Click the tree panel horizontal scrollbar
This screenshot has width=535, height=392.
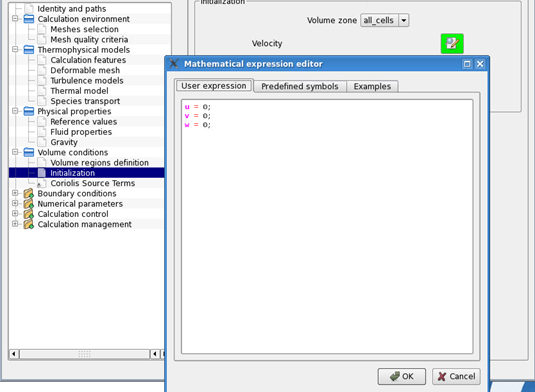(84, 354)
